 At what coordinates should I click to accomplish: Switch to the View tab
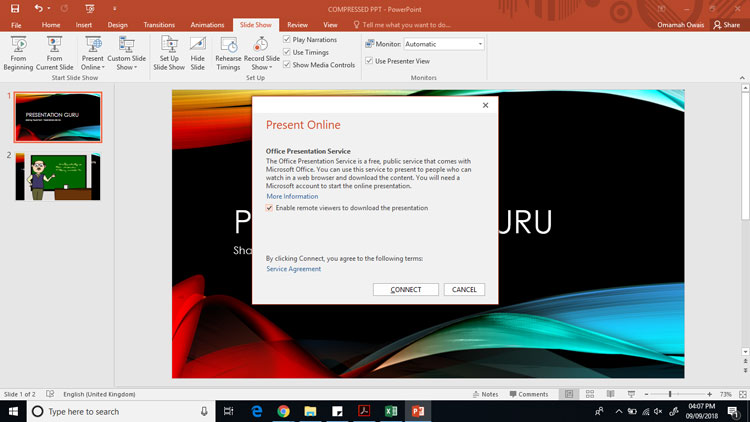(330, 25)
